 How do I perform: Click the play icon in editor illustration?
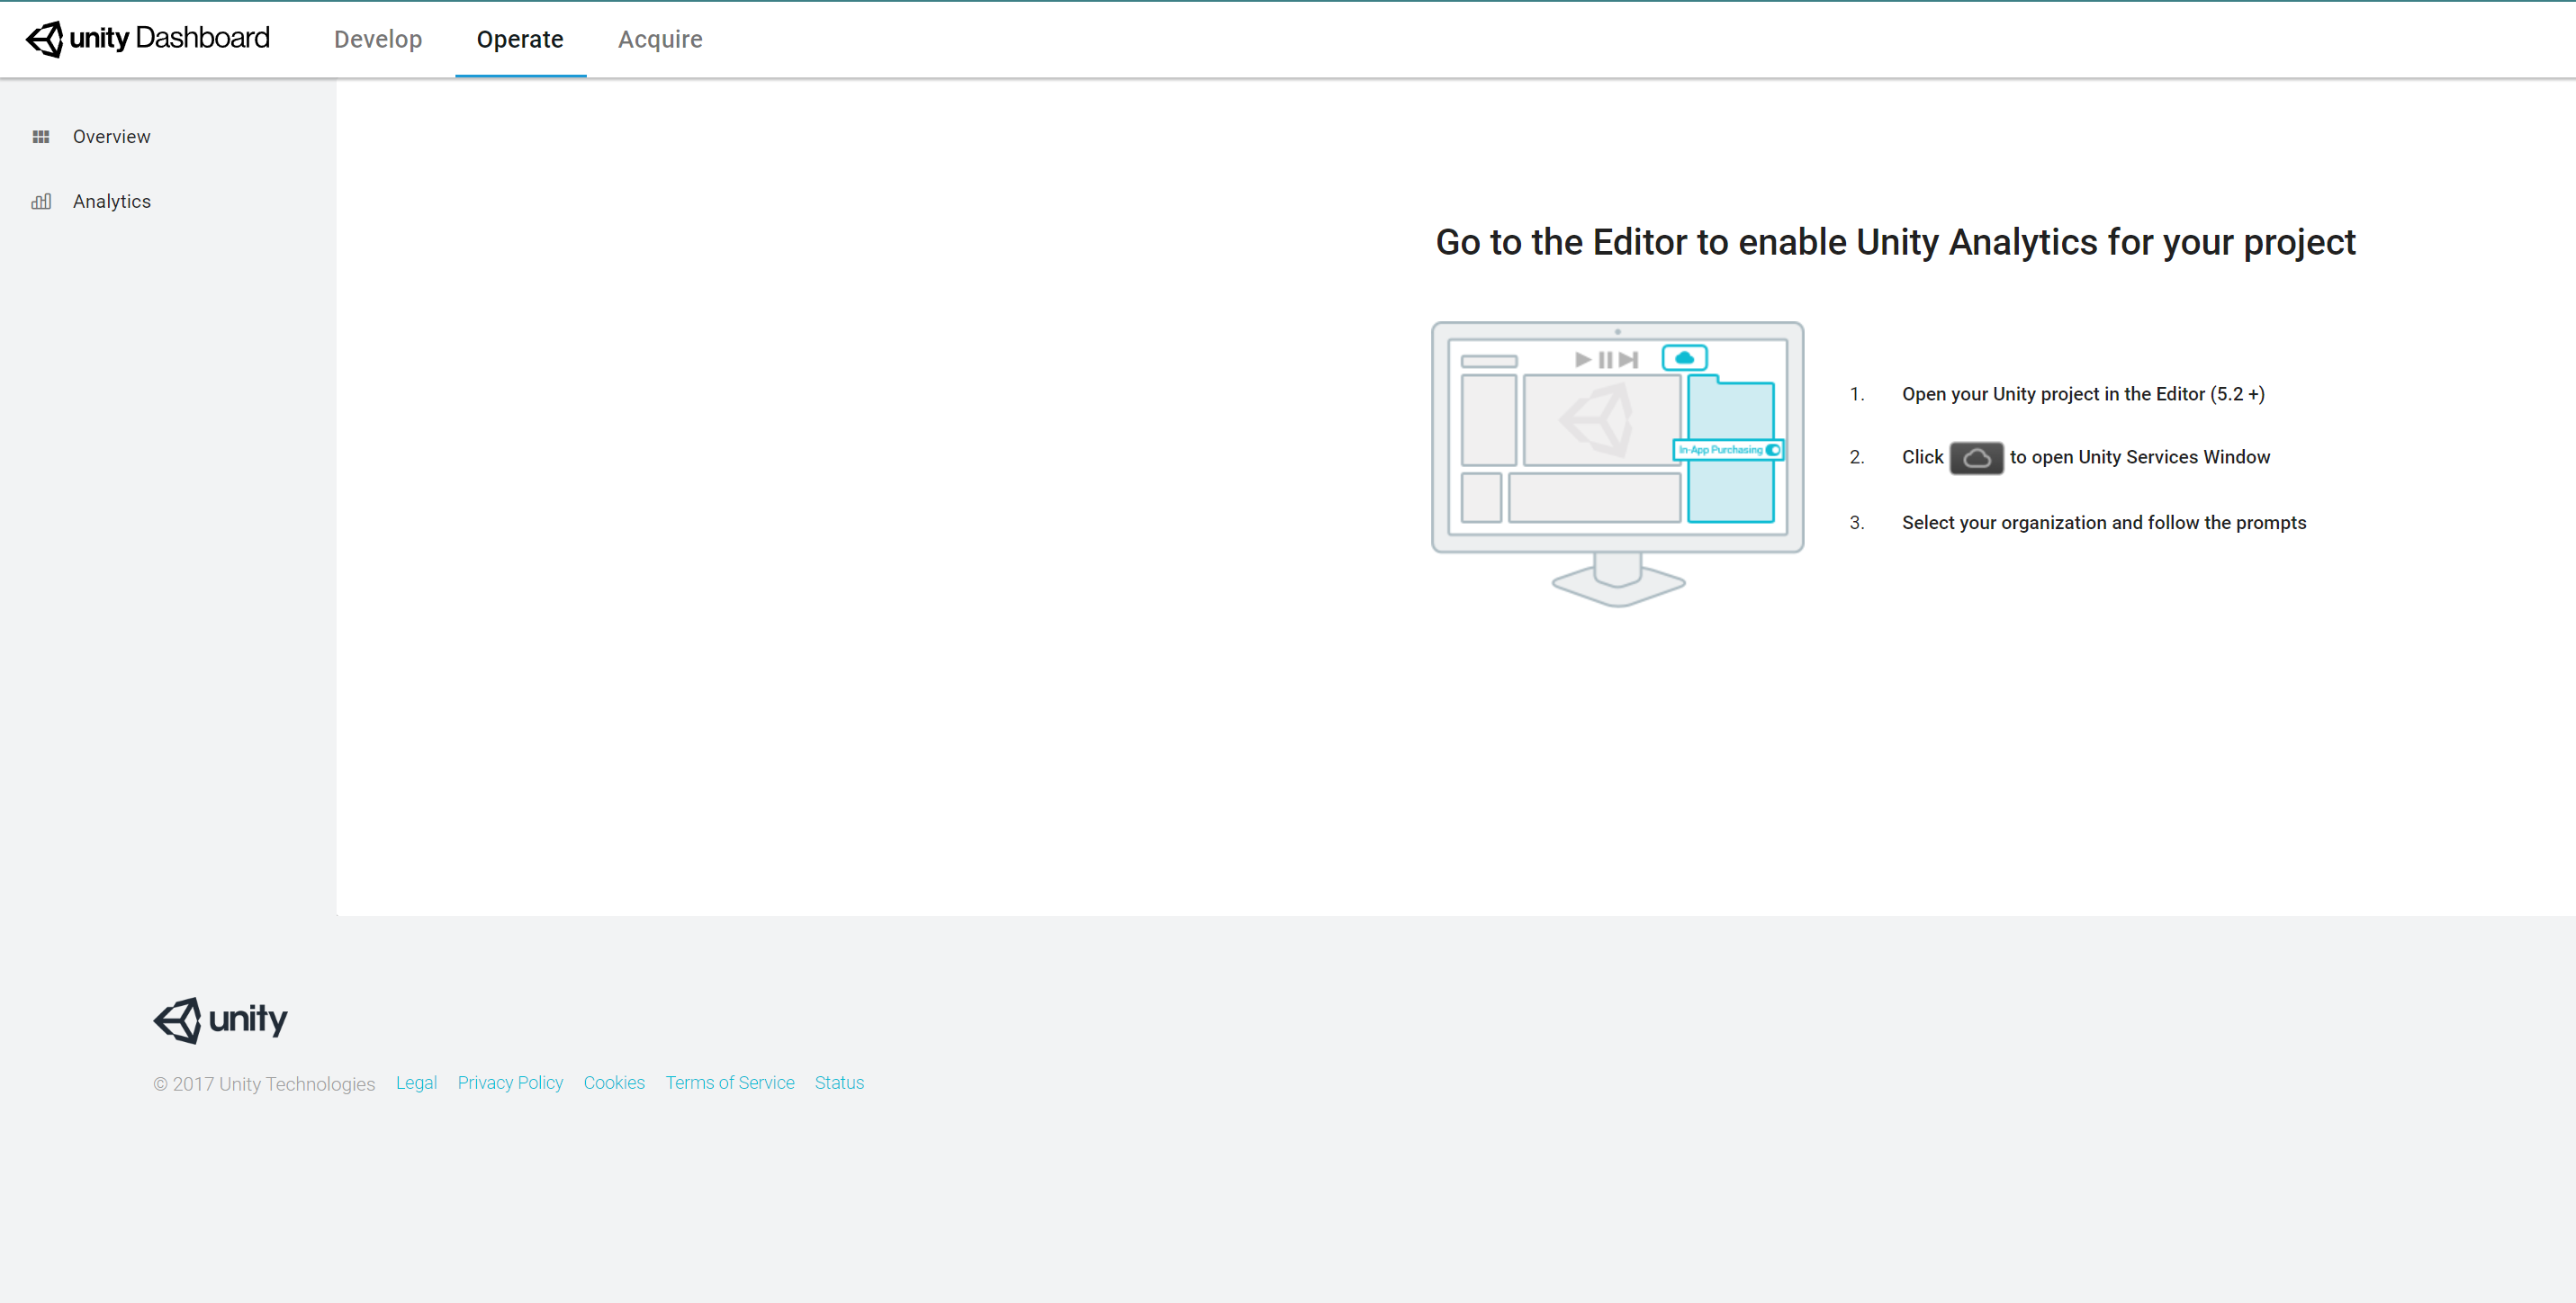coord(1582,360)
